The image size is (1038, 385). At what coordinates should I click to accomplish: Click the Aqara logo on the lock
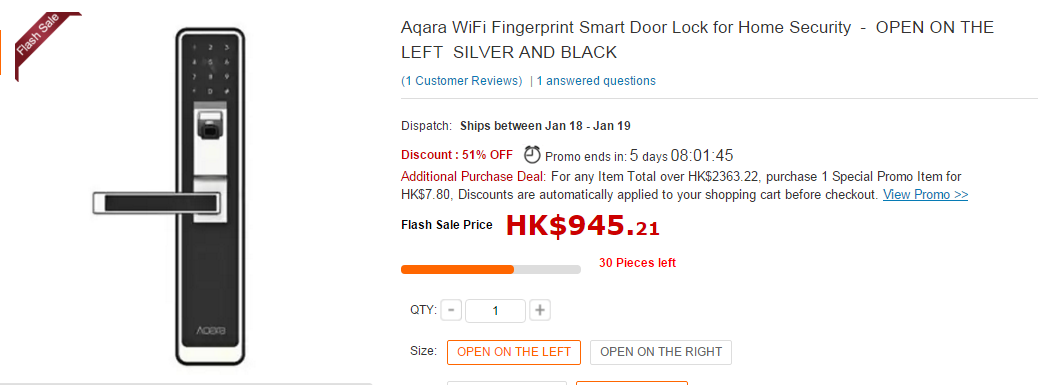pyautogui.click(x=210, y=331)
